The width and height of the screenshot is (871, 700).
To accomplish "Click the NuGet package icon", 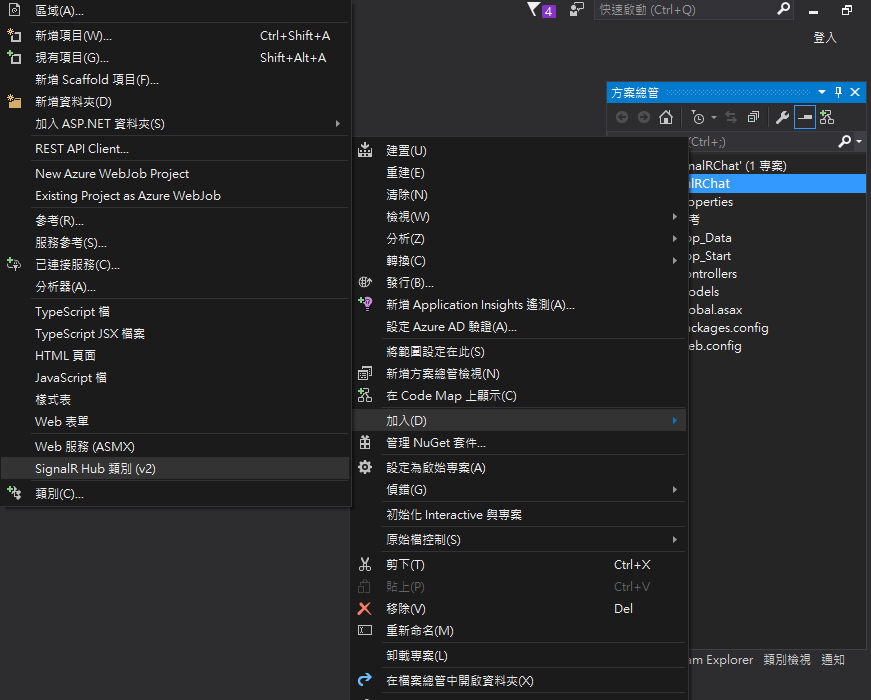I will (x=365, y=442).
